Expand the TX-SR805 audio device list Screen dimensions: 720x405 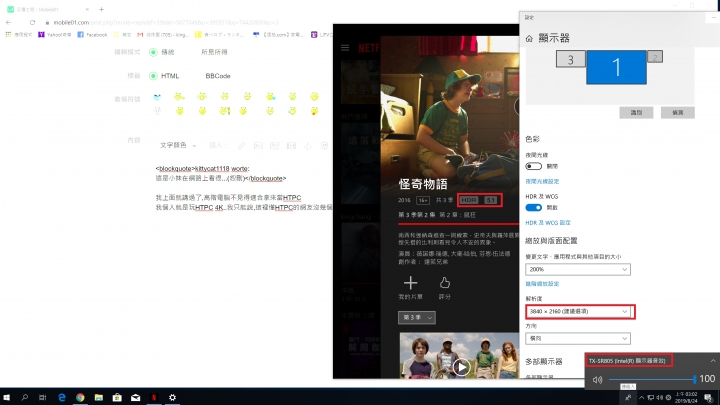coord(713,361)
